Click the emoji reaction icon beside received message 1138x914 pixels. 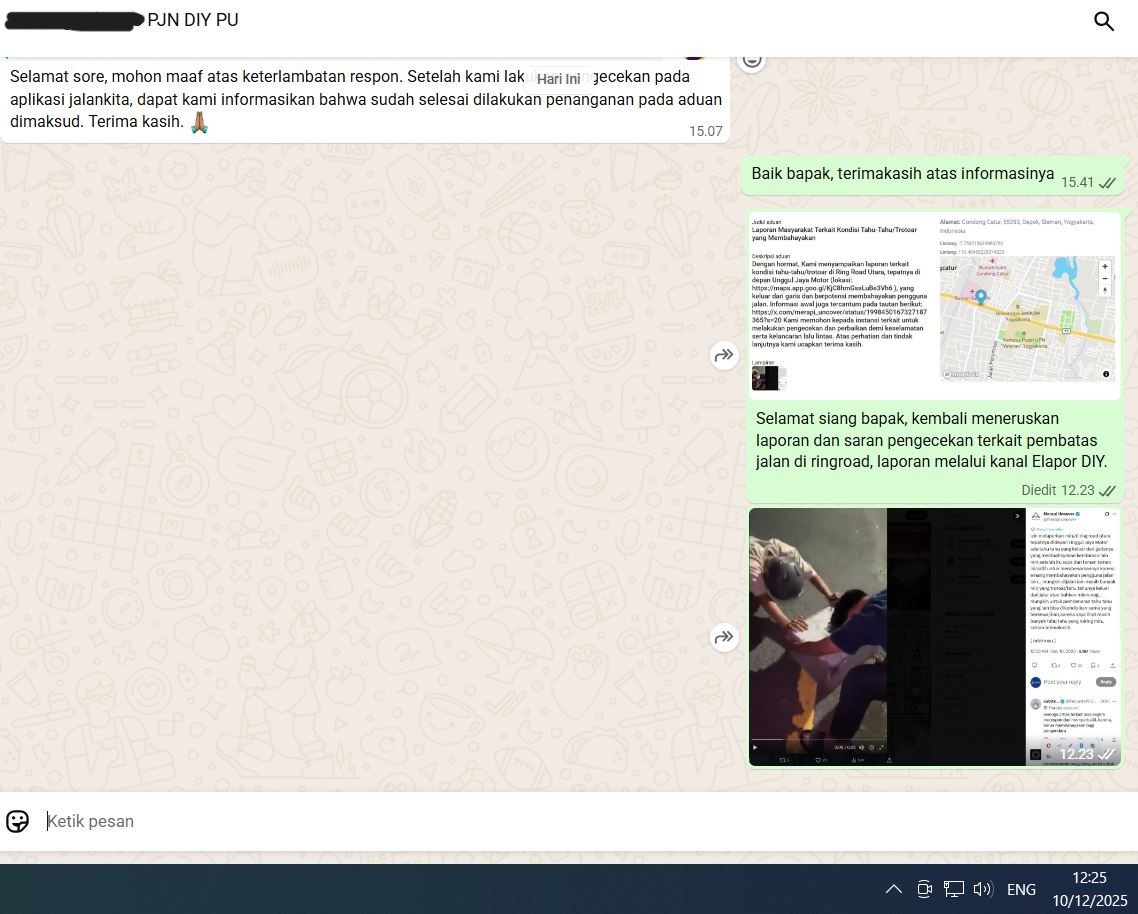[752, 60]
